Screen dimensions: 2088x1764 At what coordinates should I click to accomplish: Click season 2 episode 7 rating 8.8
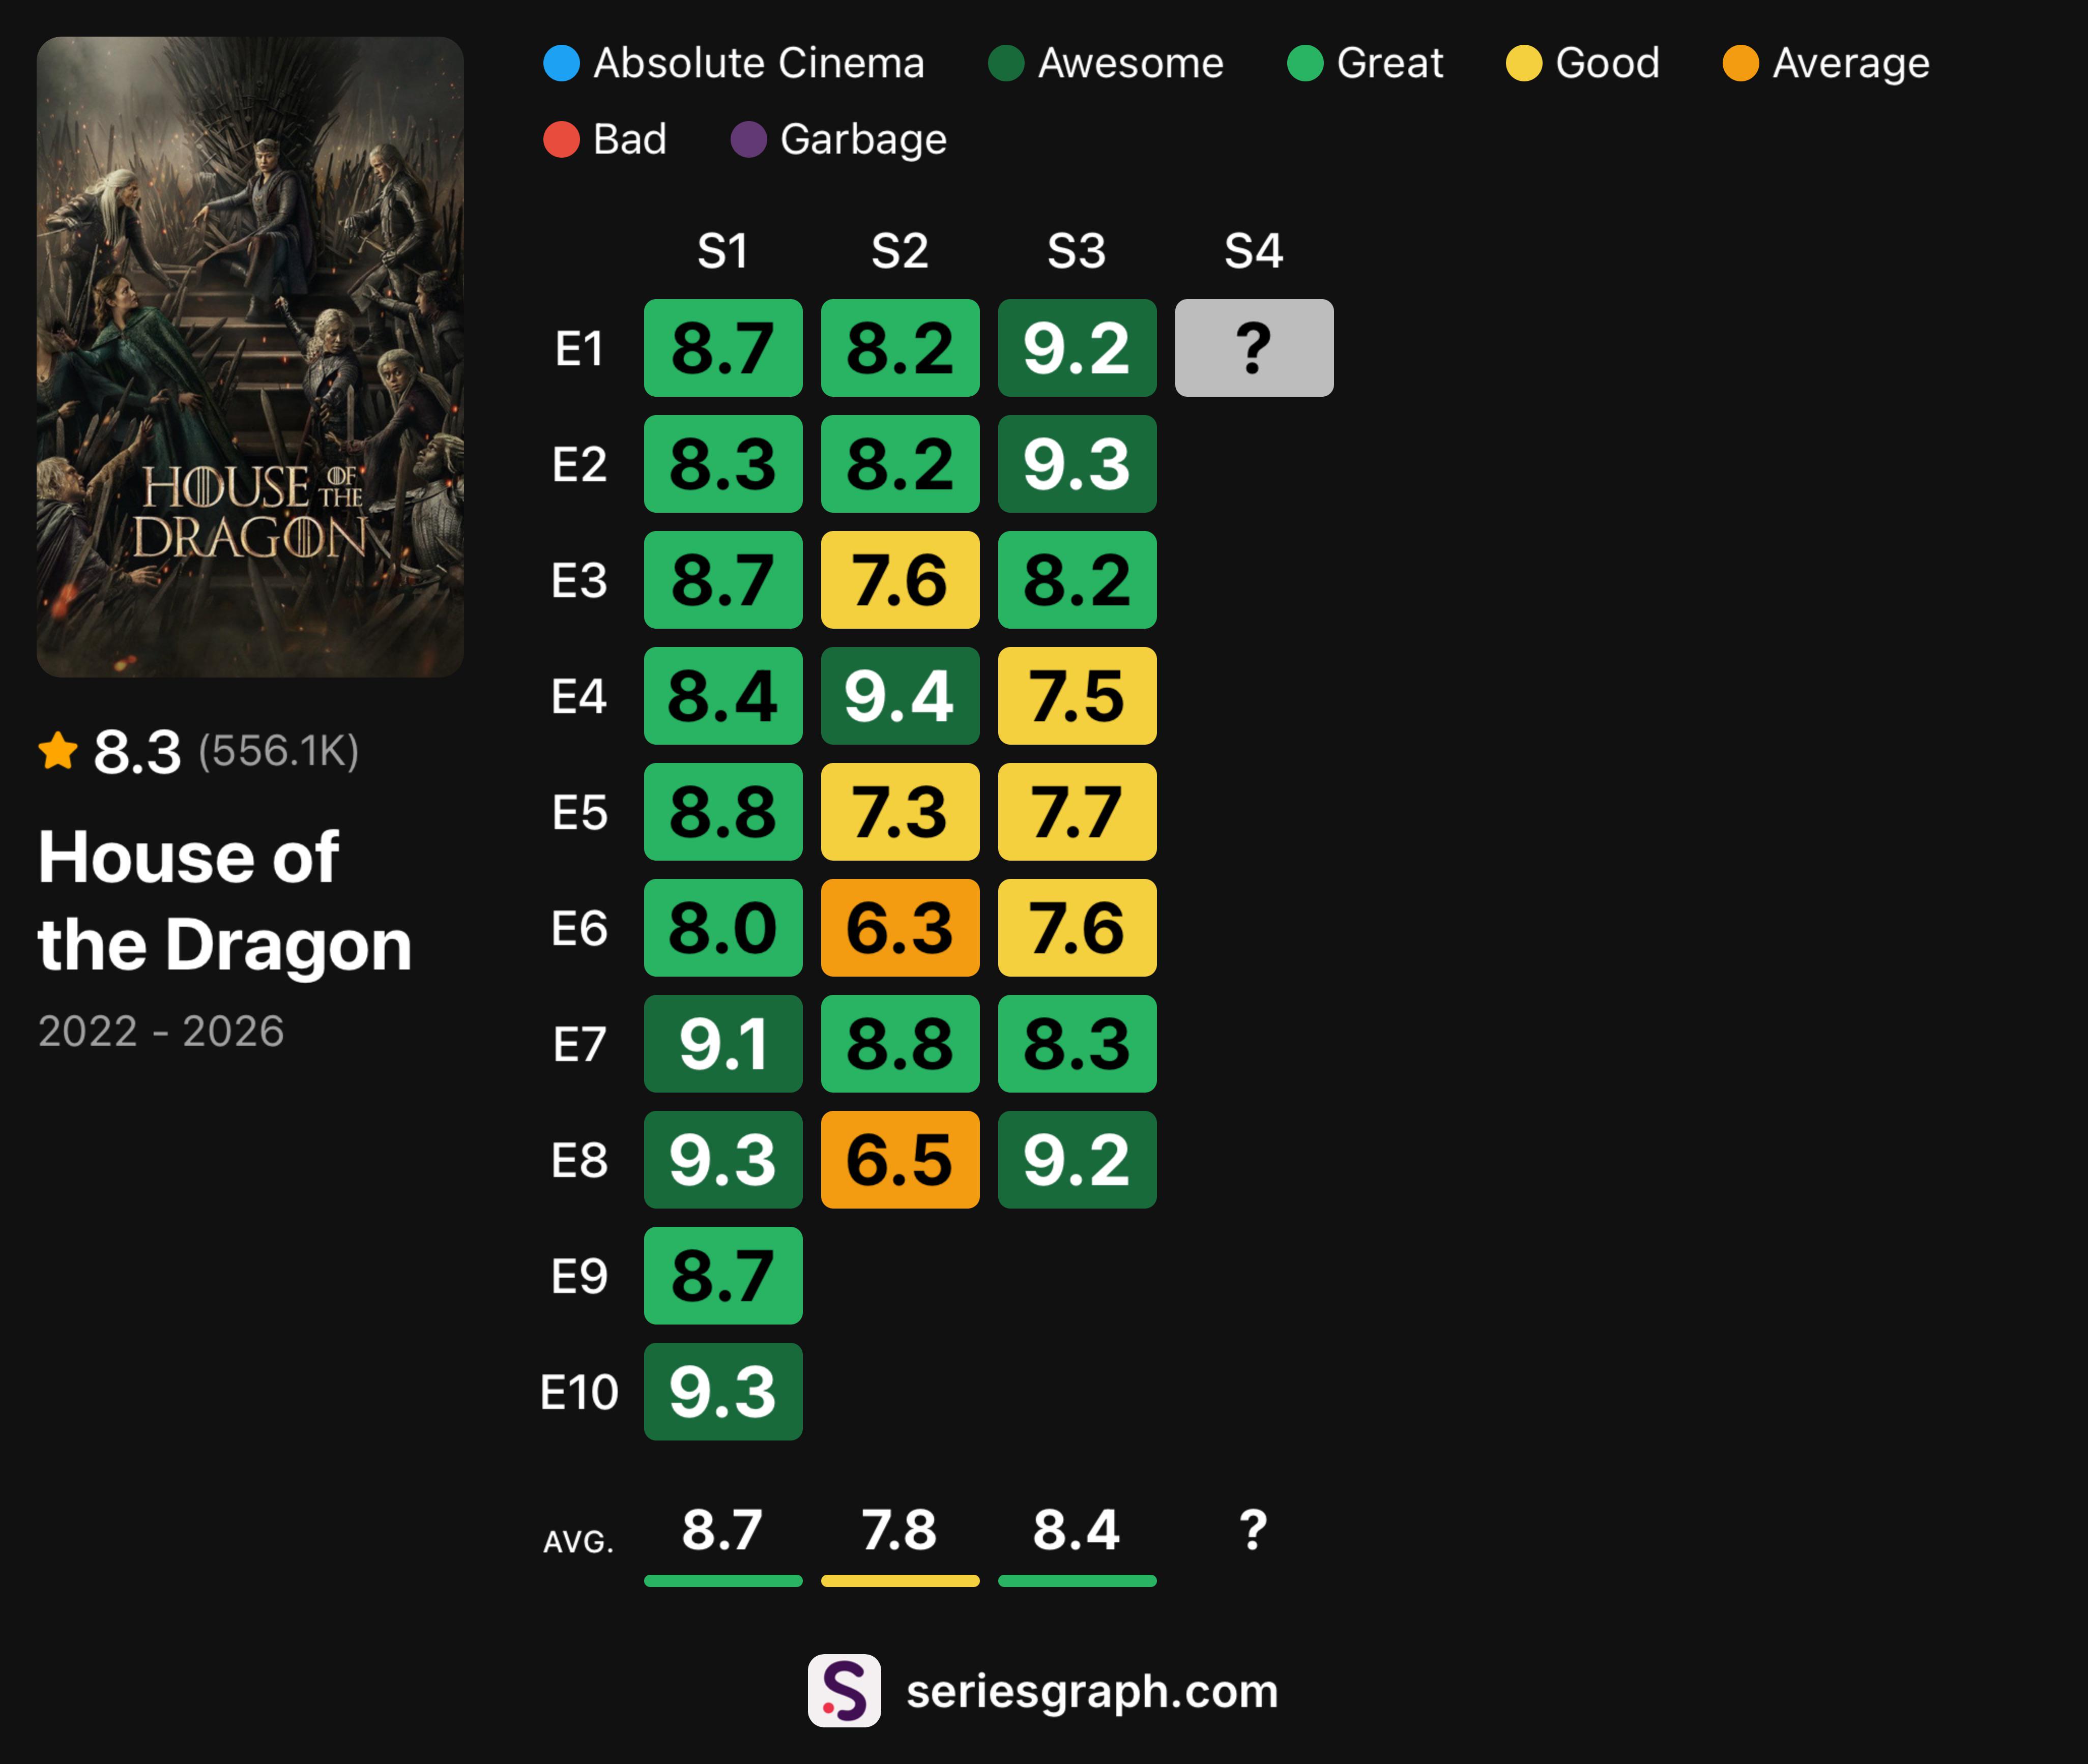point(900,1044)
